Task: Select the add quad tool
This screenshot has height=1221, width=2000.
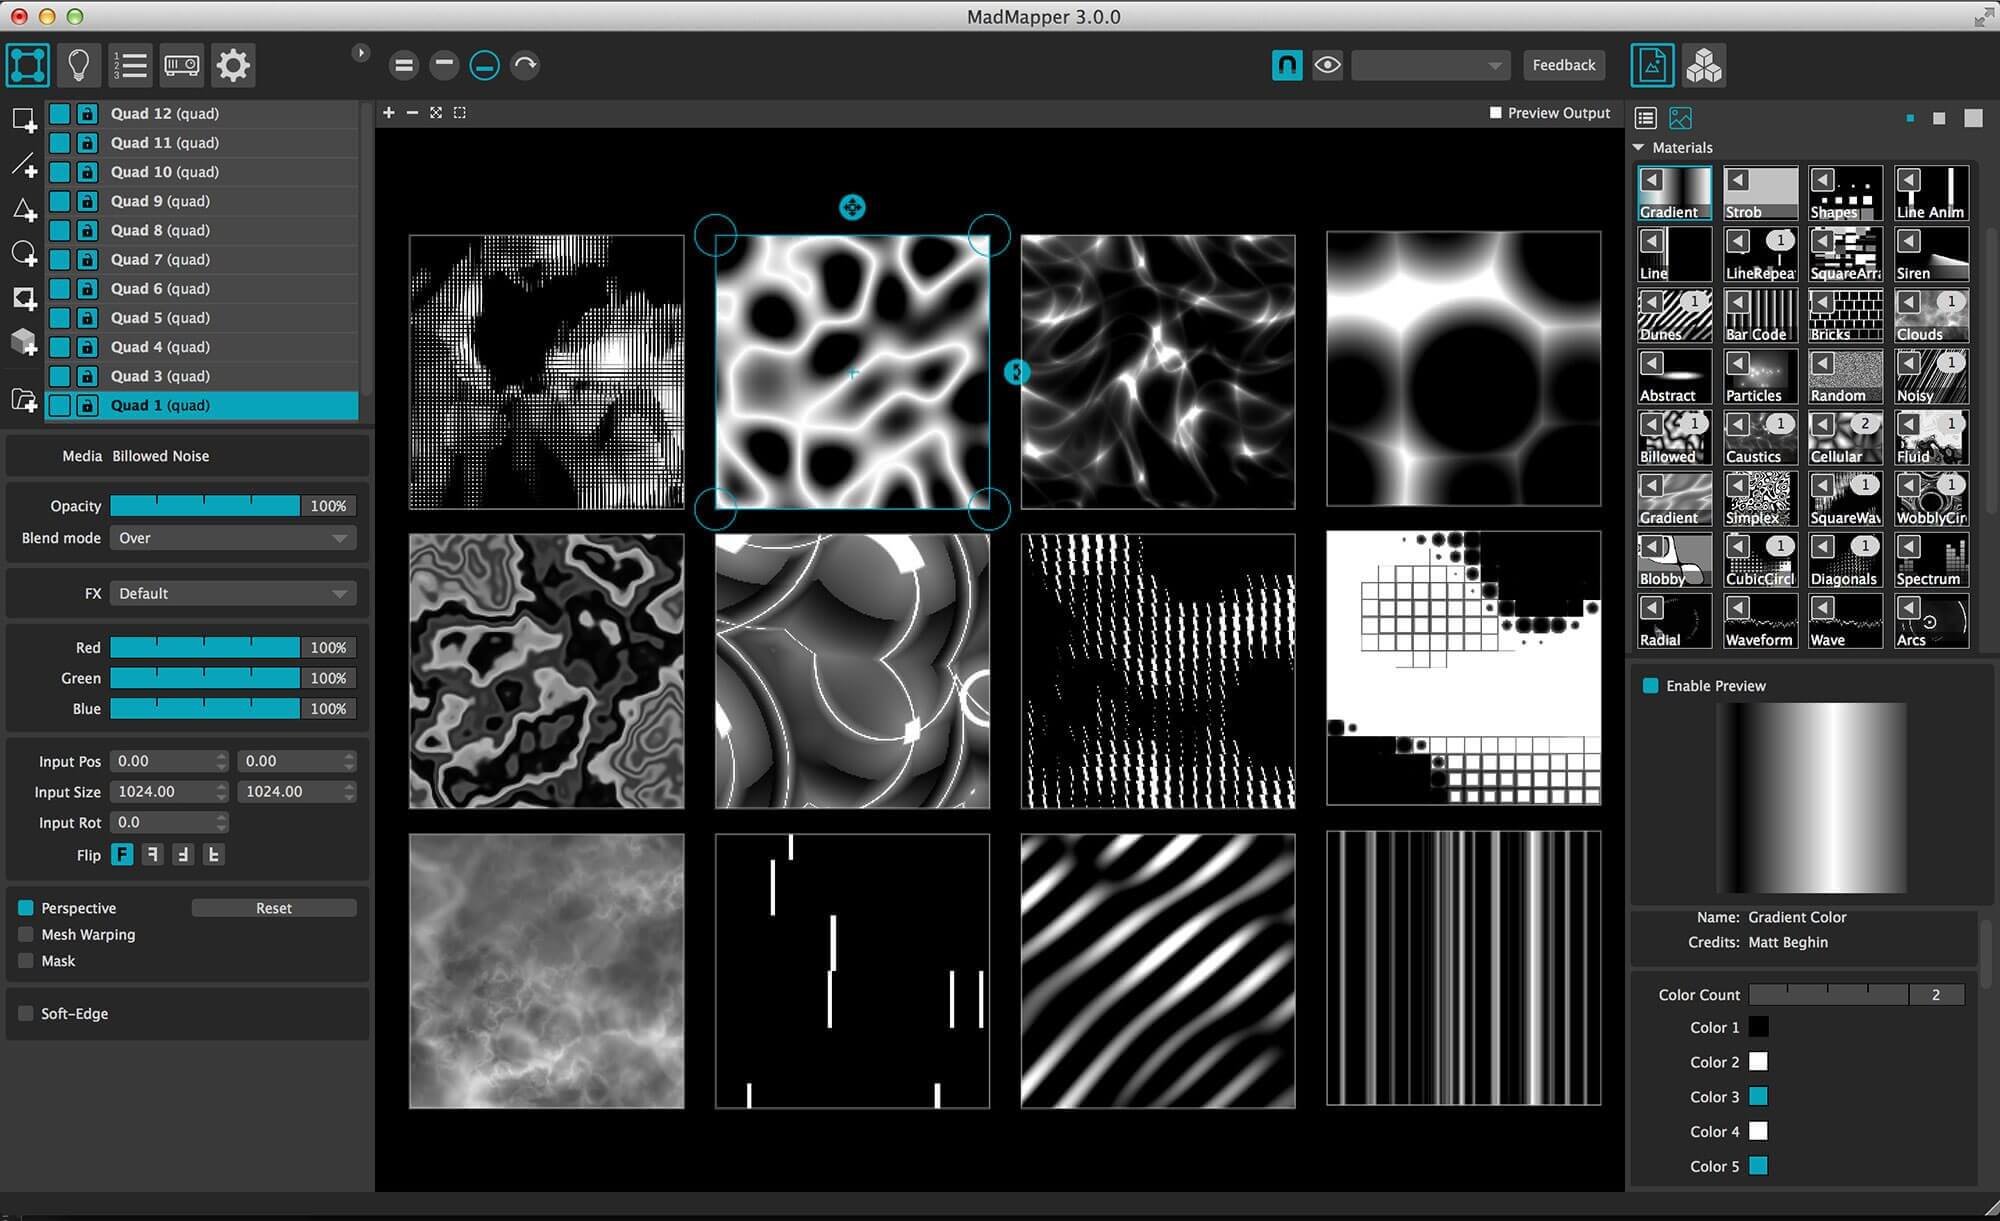Action: [24, 121]
